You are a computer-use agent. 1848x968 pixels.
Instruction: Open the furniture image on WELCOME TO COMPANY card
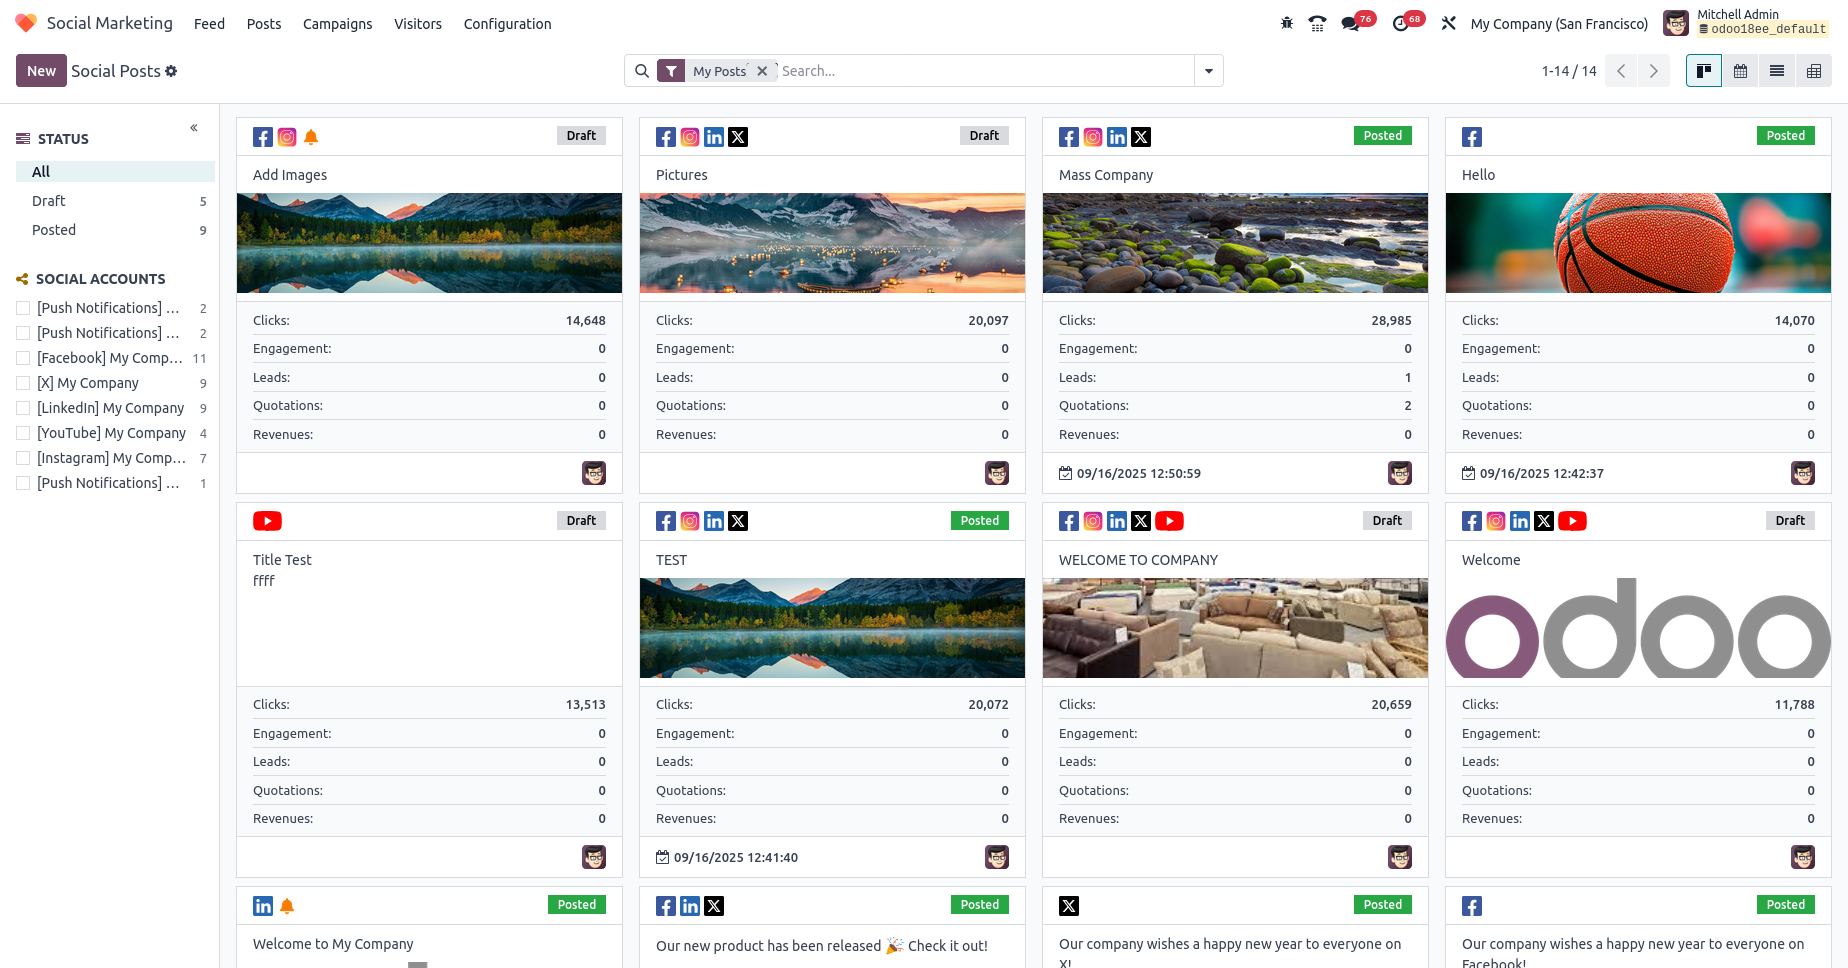[1235, 628]
